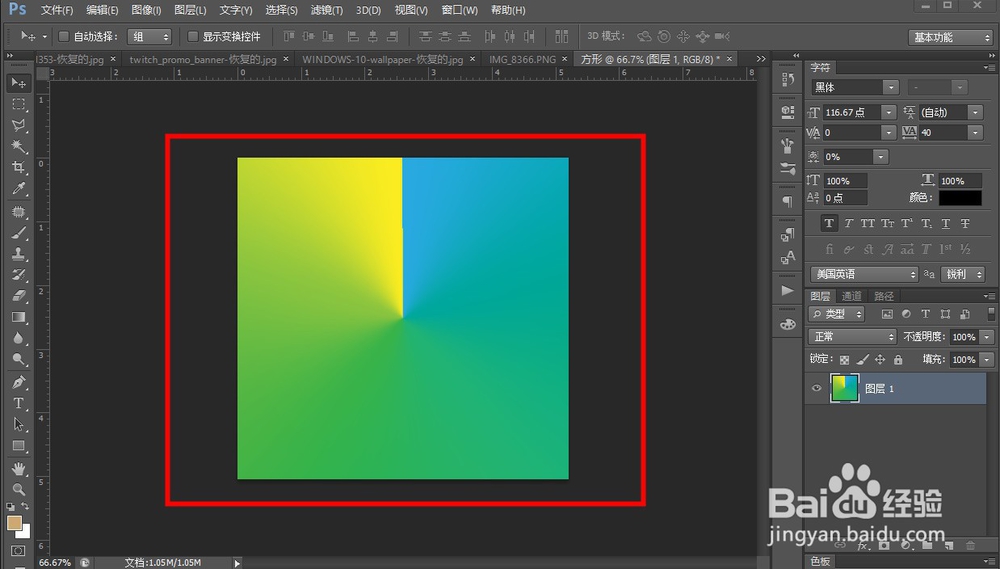1000x569 pixels.
Task: Open the 滤镜(T) menu
Action: (x=327, y=10)
